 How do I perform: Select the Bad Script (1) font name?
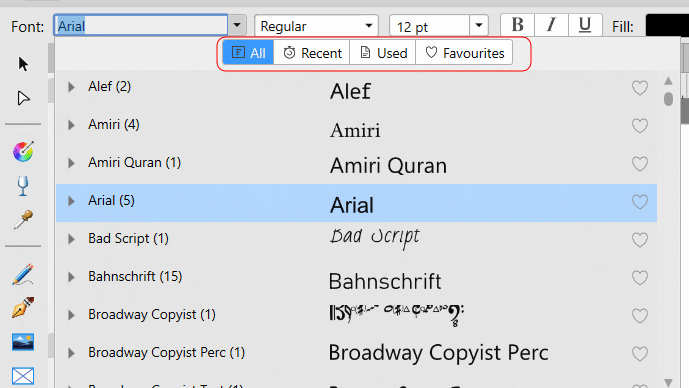[128, 239]
